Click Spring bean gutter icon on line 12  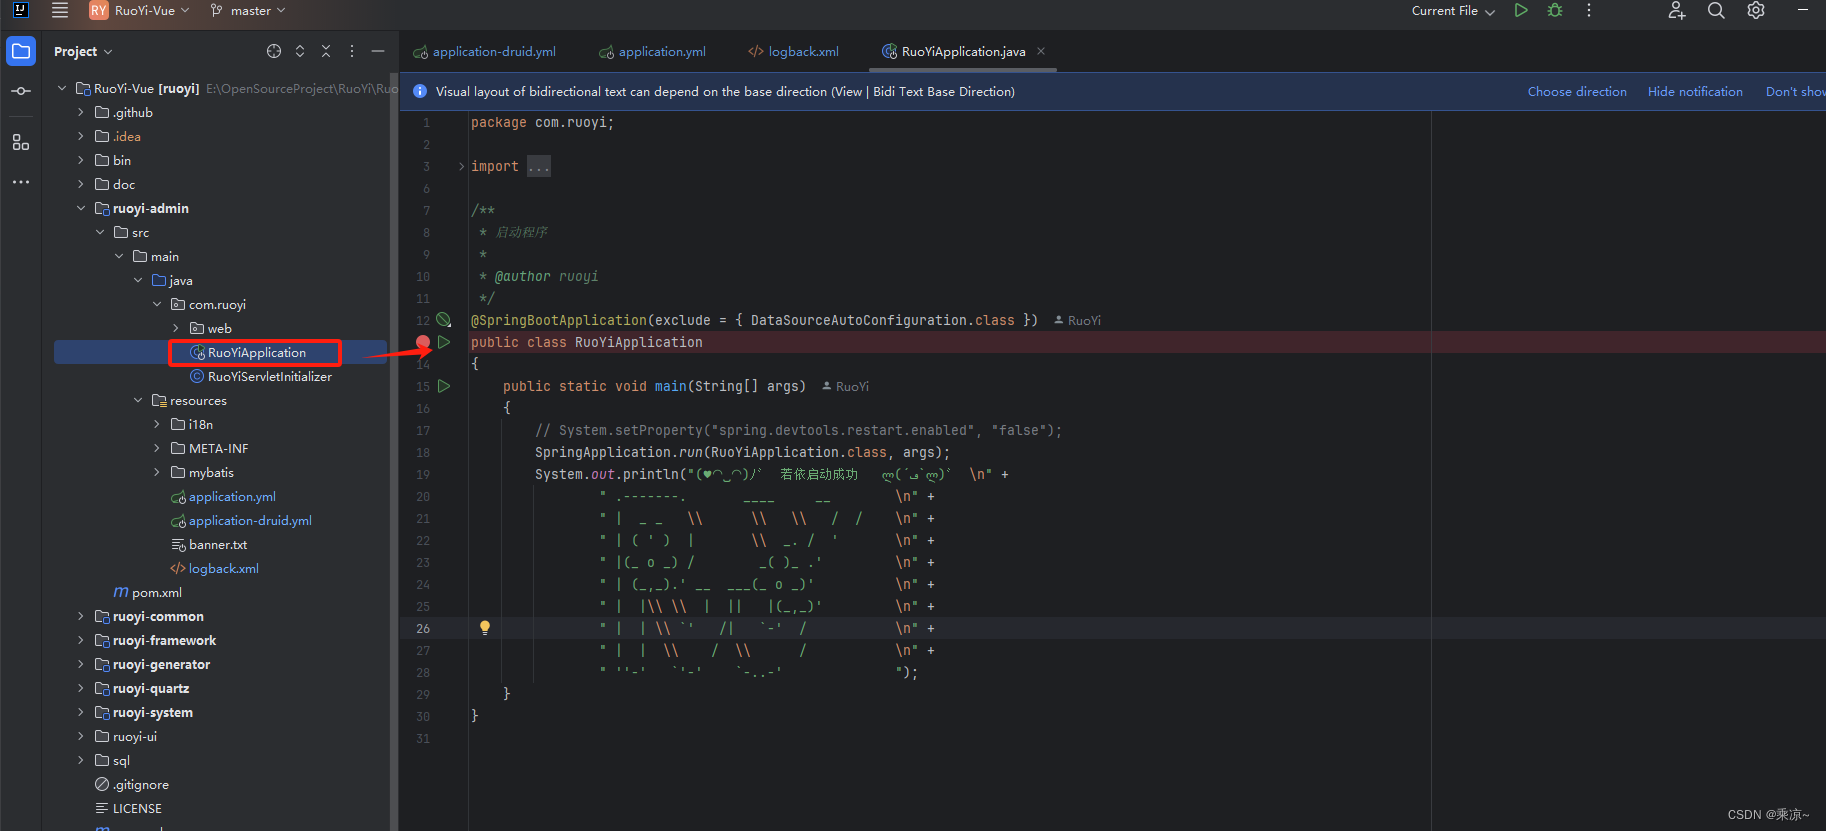(444, 320)
